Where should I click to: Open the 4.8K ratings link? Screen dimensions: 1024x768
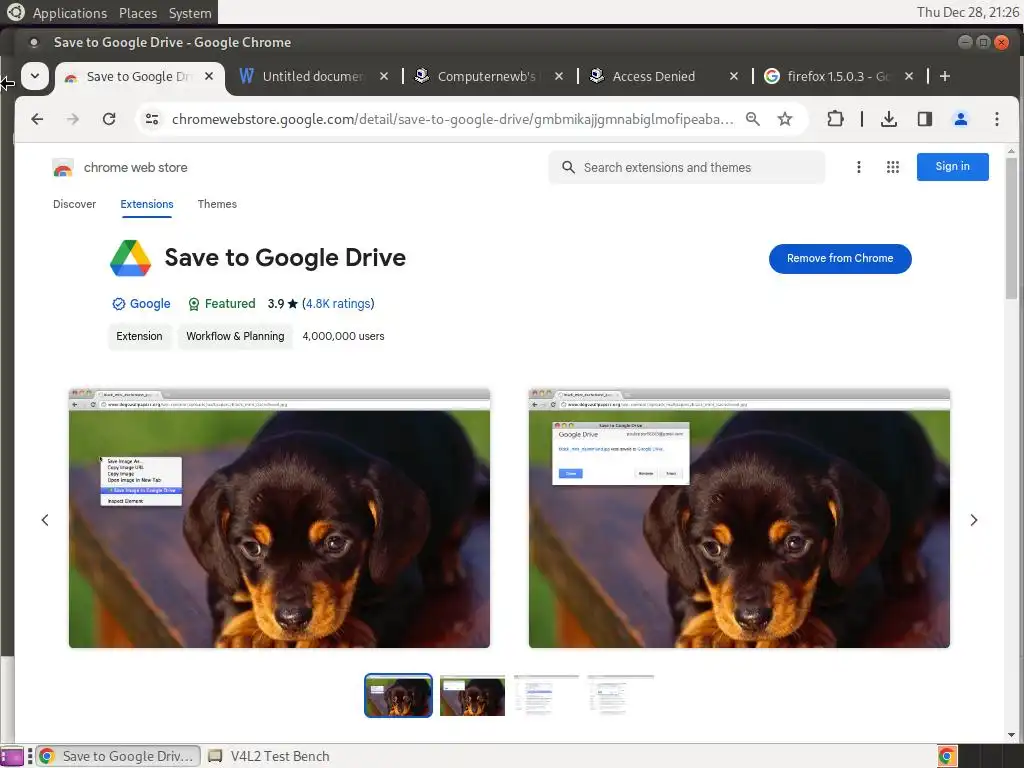(x=338, y=304)
